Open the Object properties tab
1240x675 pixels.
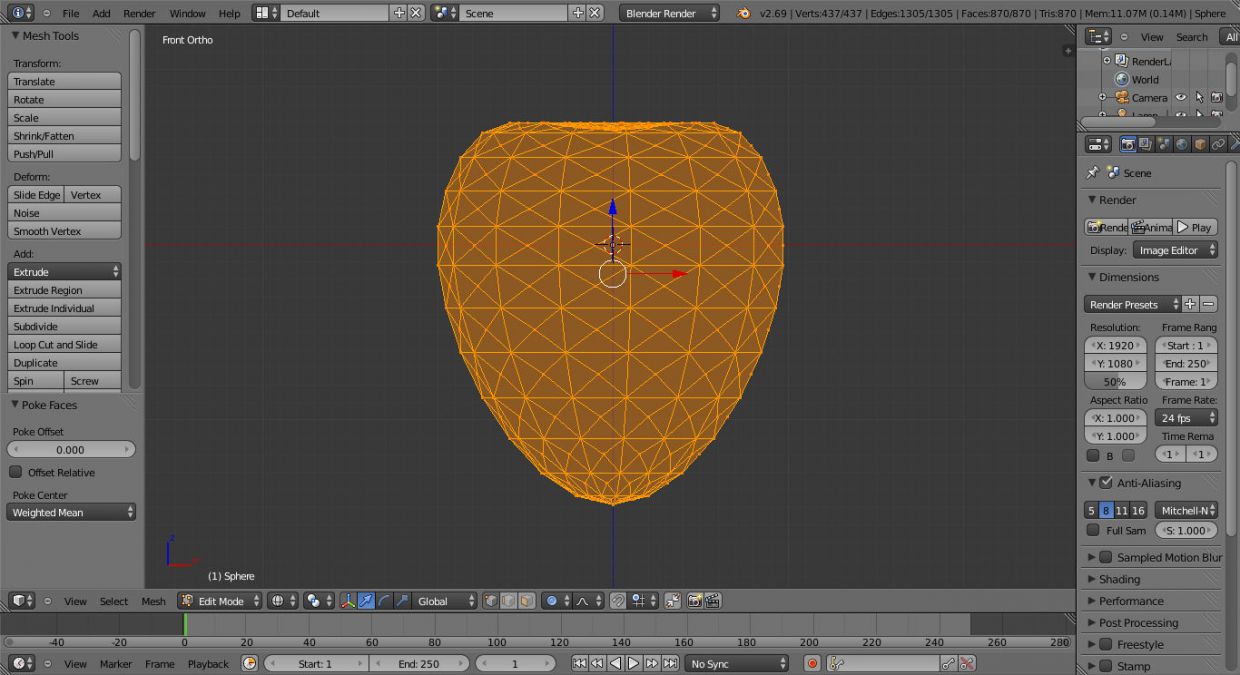pos(1200,144)
